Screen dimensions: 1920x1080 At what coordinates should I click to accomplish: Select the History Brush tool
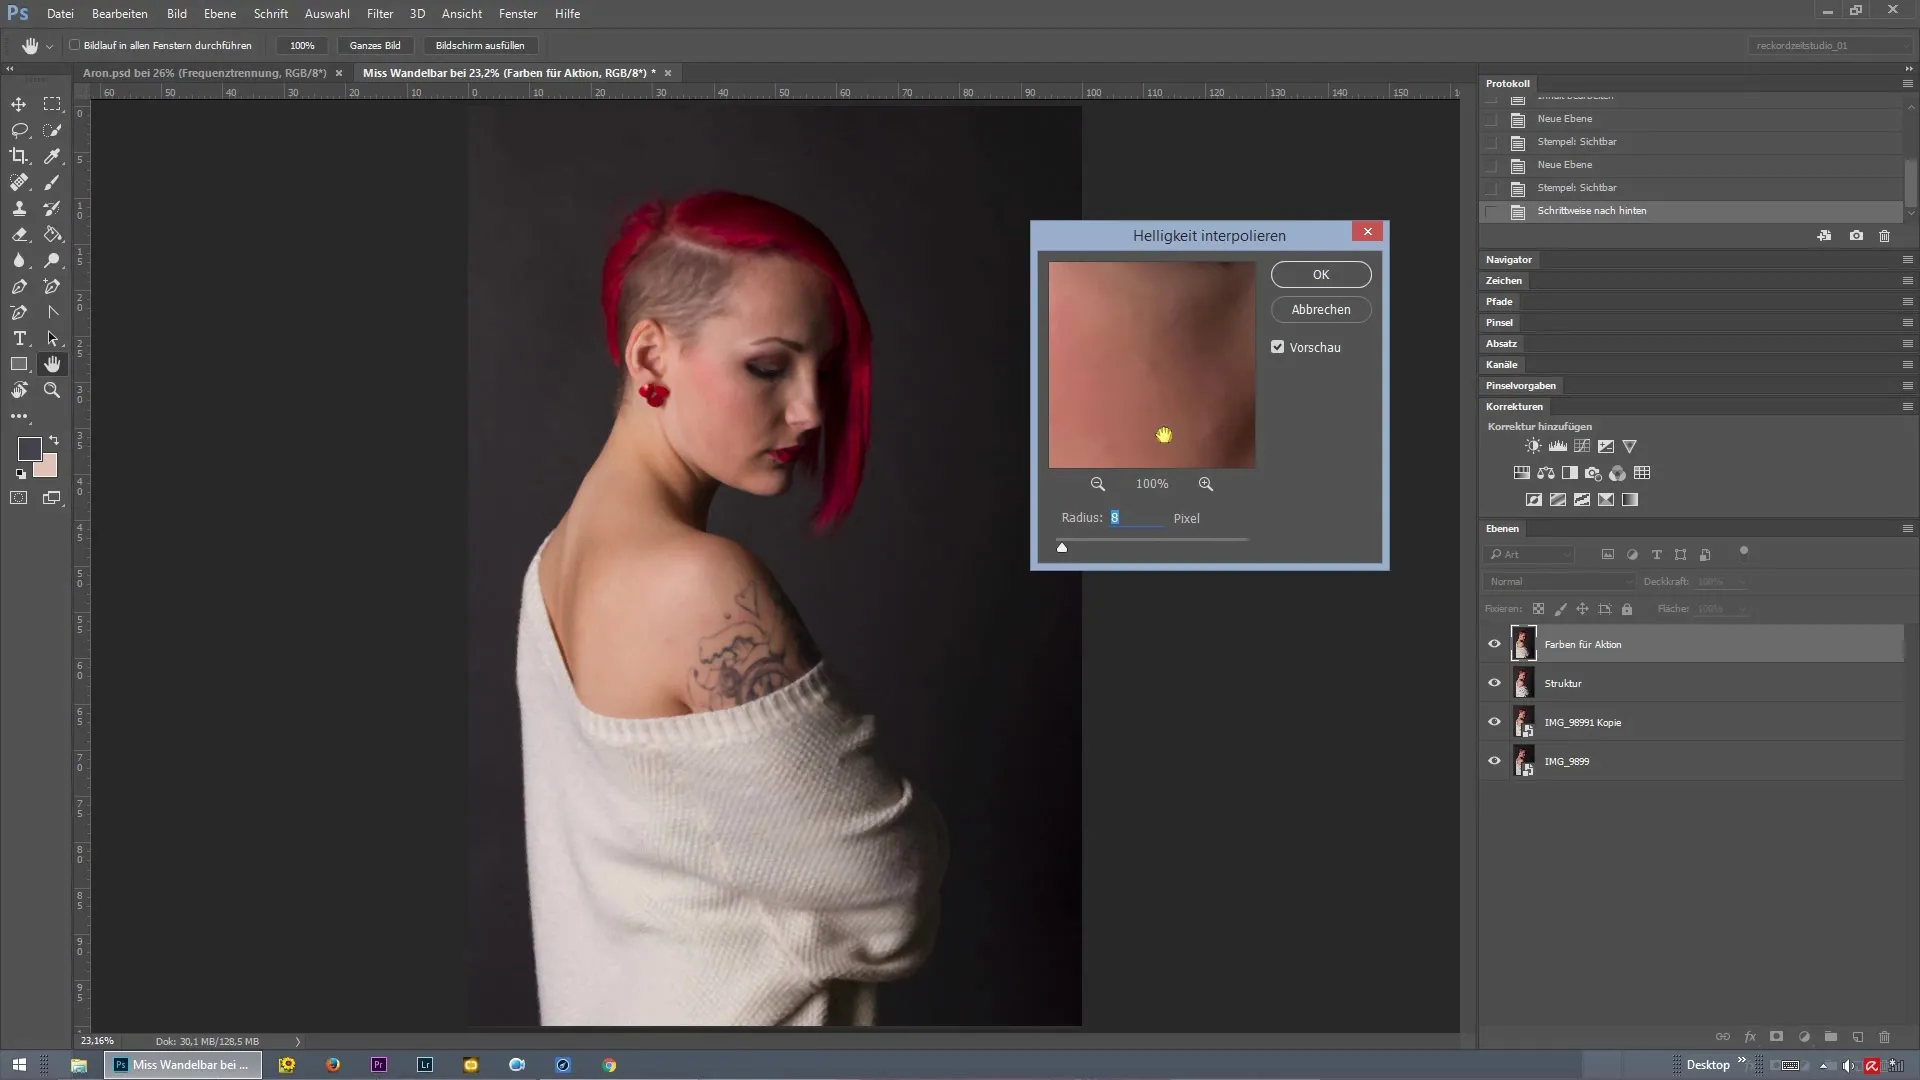click(x=52, y=208)
